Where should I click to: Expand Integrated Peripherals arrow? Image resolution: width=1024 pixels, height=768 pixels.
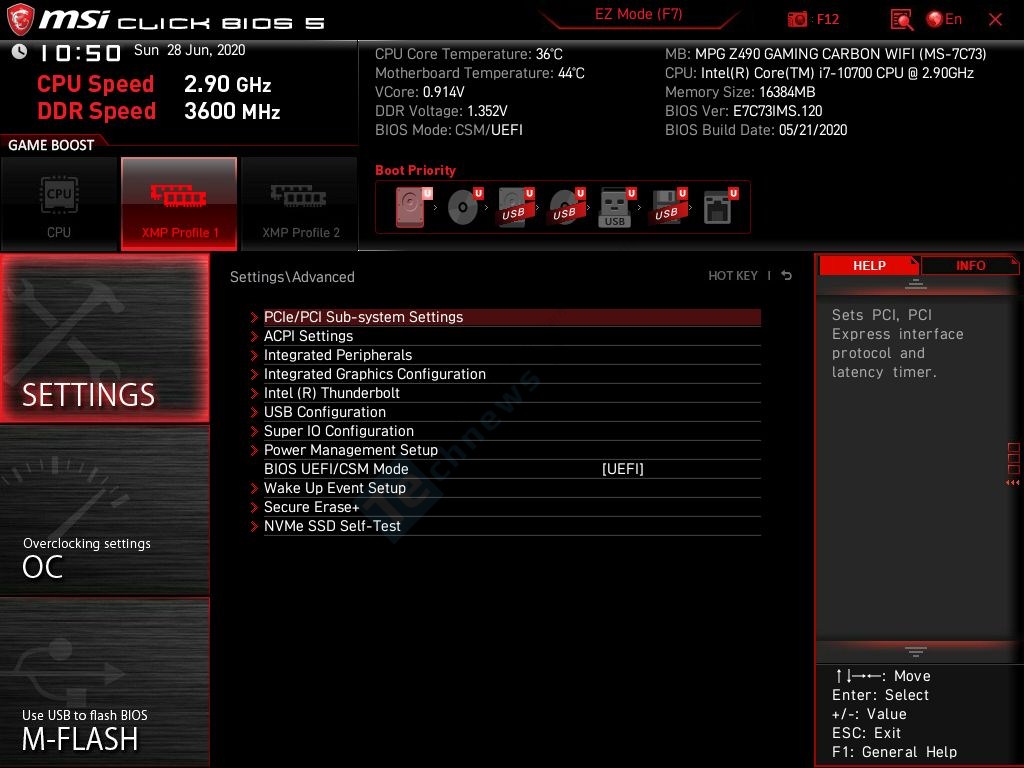pos(255,355)
